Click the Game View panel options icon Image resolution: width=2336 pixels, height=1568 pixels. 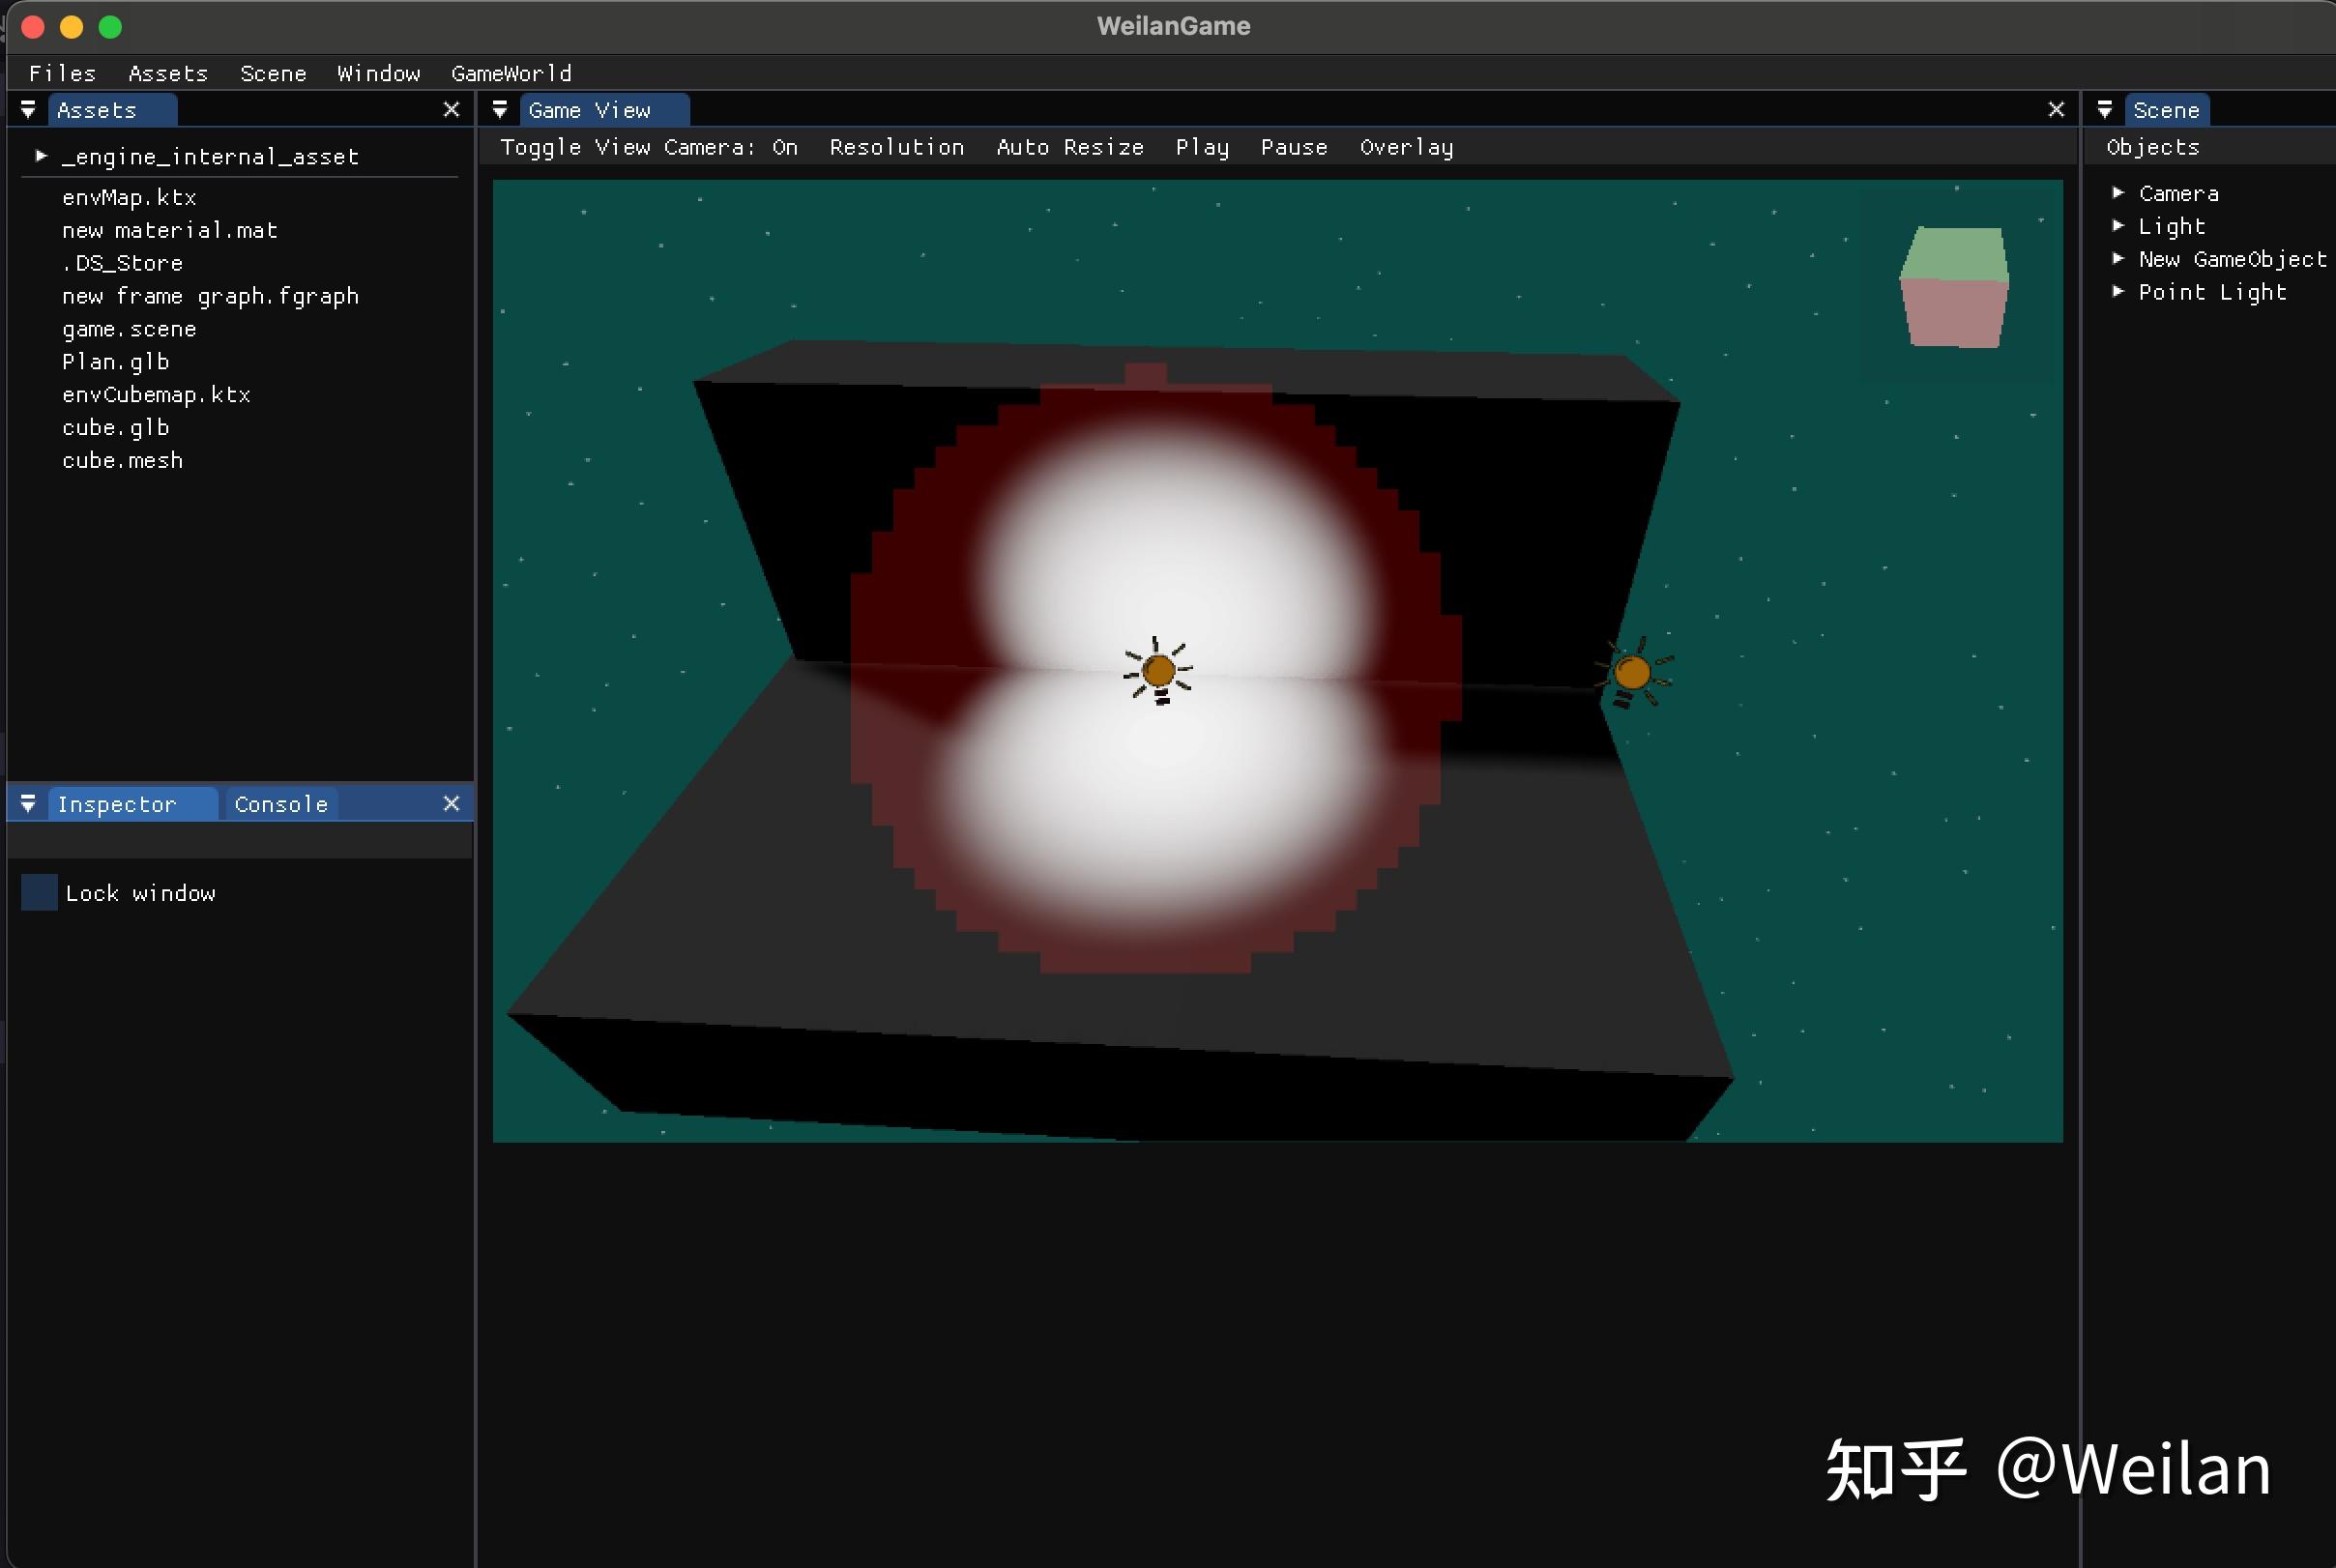[500, 110]
